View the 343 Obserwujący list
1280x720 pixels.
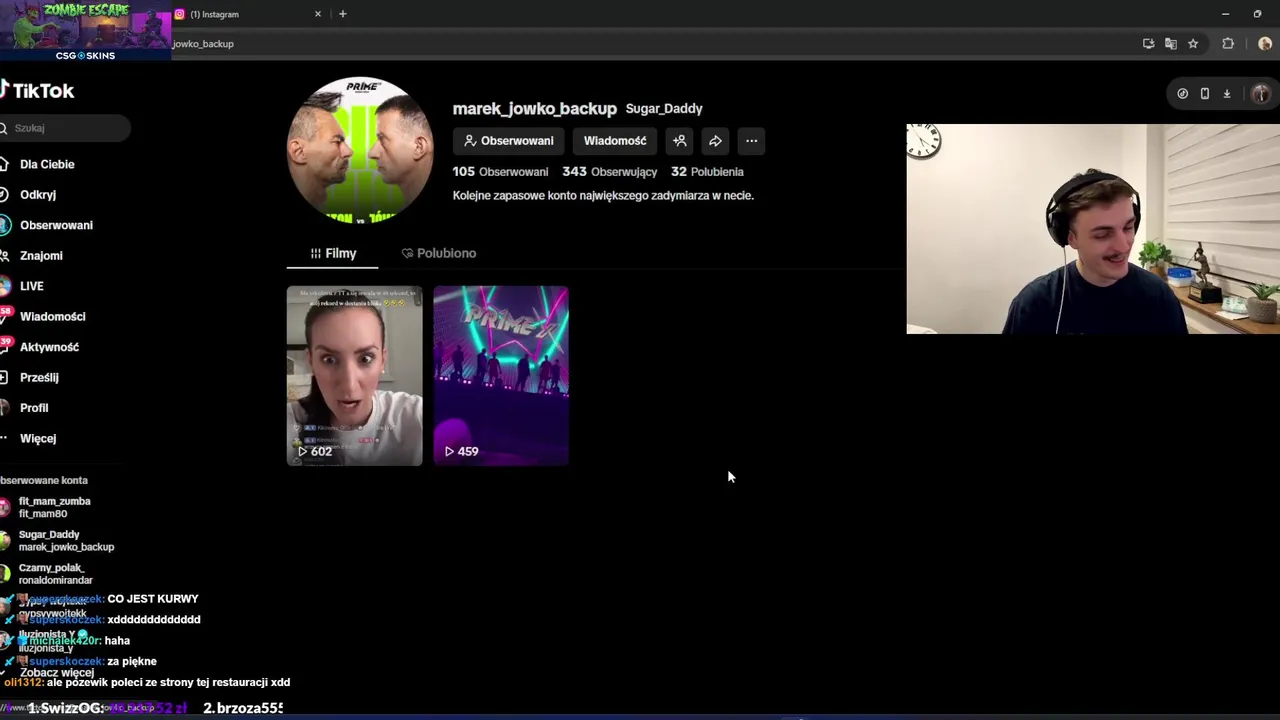click(609, 172)
